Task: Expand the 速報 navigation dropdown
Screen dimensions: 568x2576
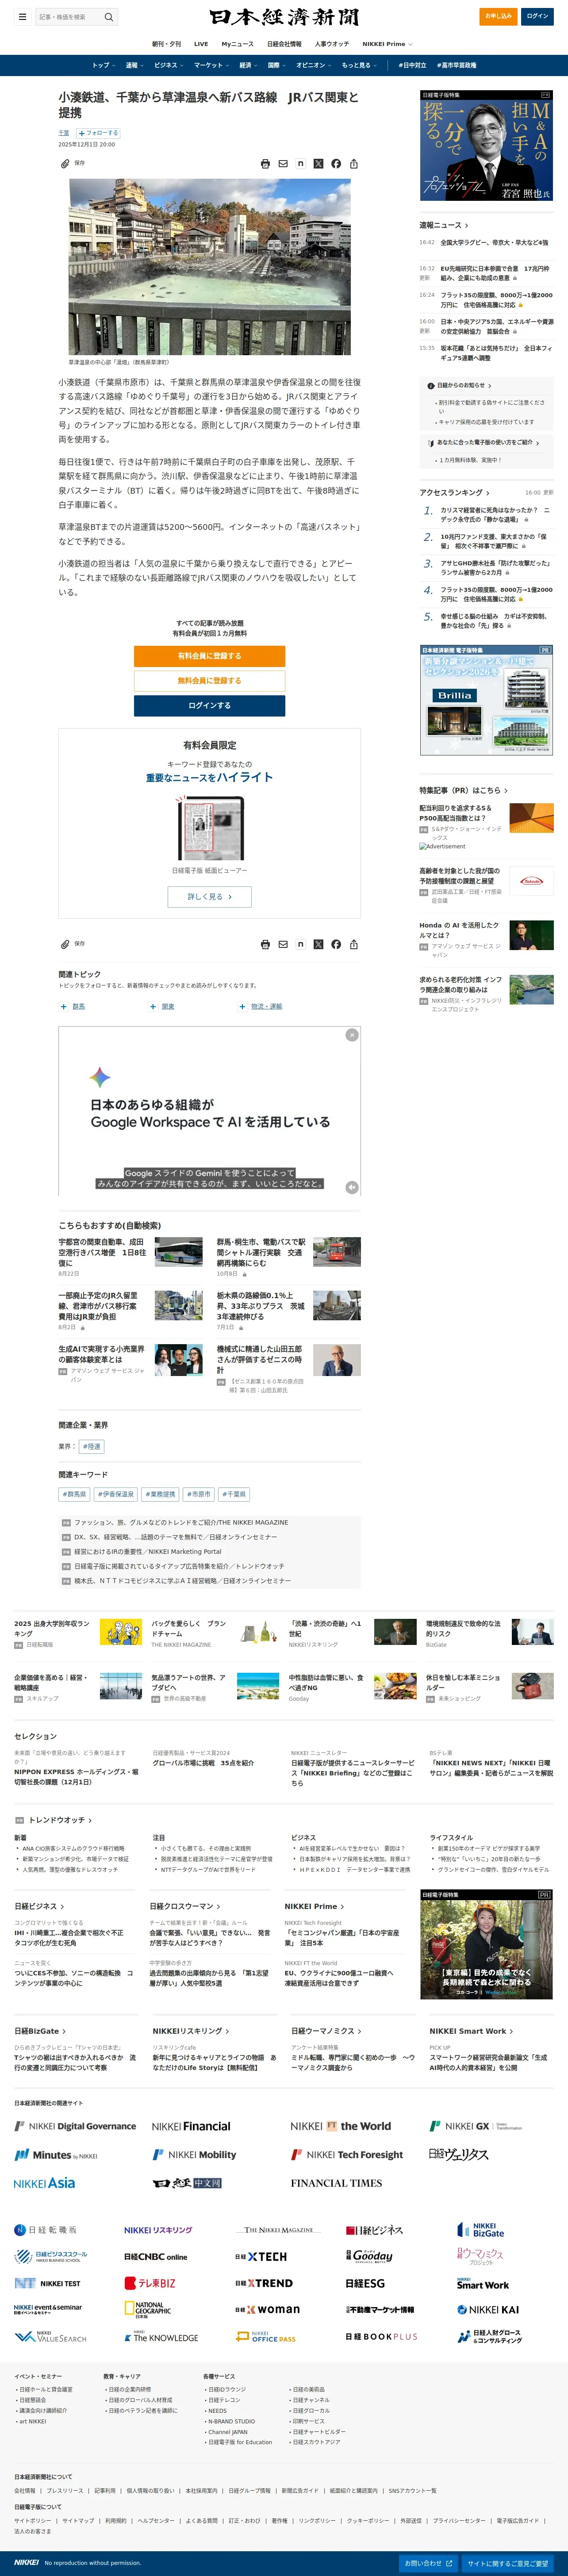Action: pyautogui.click(x=135, y=65)
